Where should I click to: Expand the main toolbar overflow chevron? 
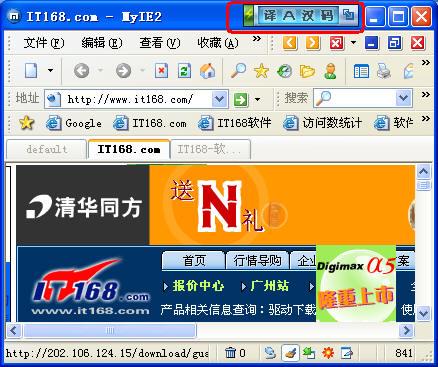coord(426,63)
